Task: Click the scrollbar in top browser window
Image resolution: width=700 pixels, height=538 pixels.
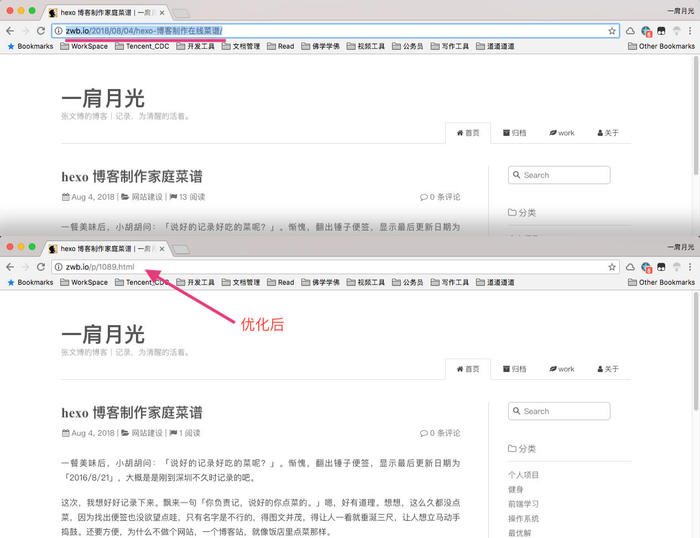Action: pyautogui.click(x=696, y=115)
